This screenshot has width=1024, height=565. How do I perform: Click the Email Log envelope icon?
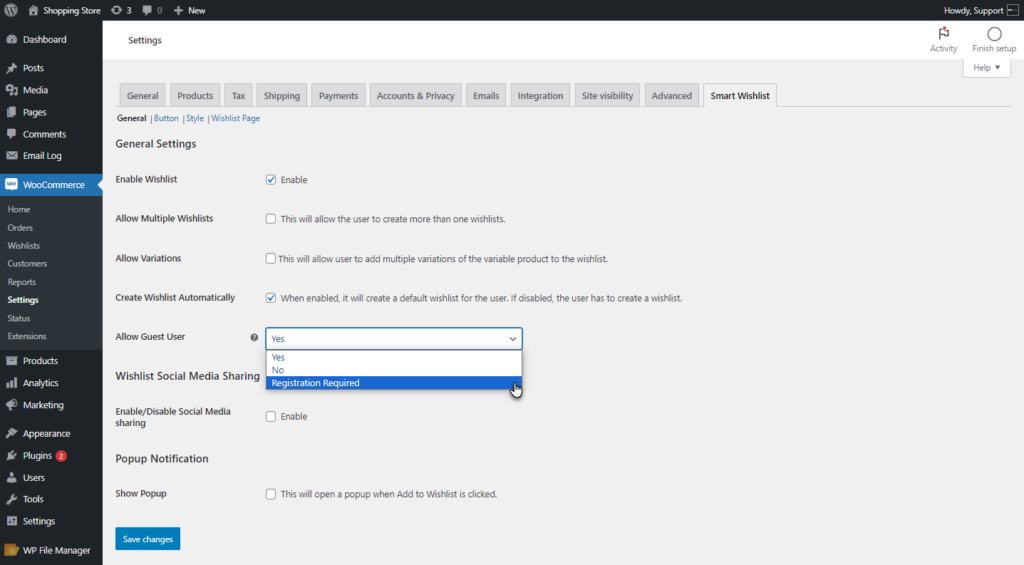12,155
